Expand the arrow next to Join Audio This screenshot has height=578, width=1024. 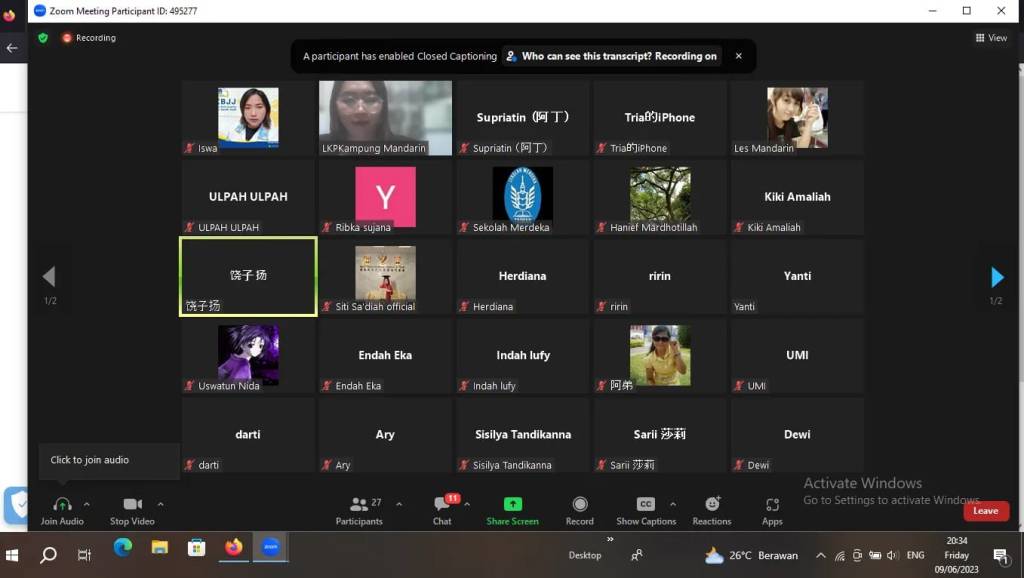[87, 504]
